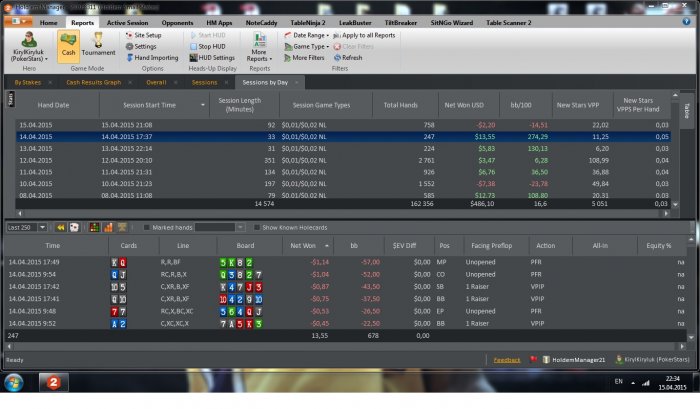Switch to Active Session tab
The width and height of the screenshot is (700, 409).
click(127, 22)
